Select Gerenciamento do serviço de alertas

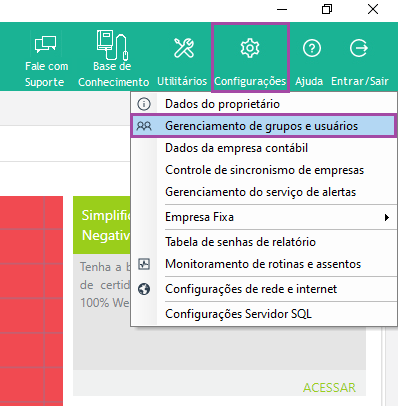click(260, 192)
